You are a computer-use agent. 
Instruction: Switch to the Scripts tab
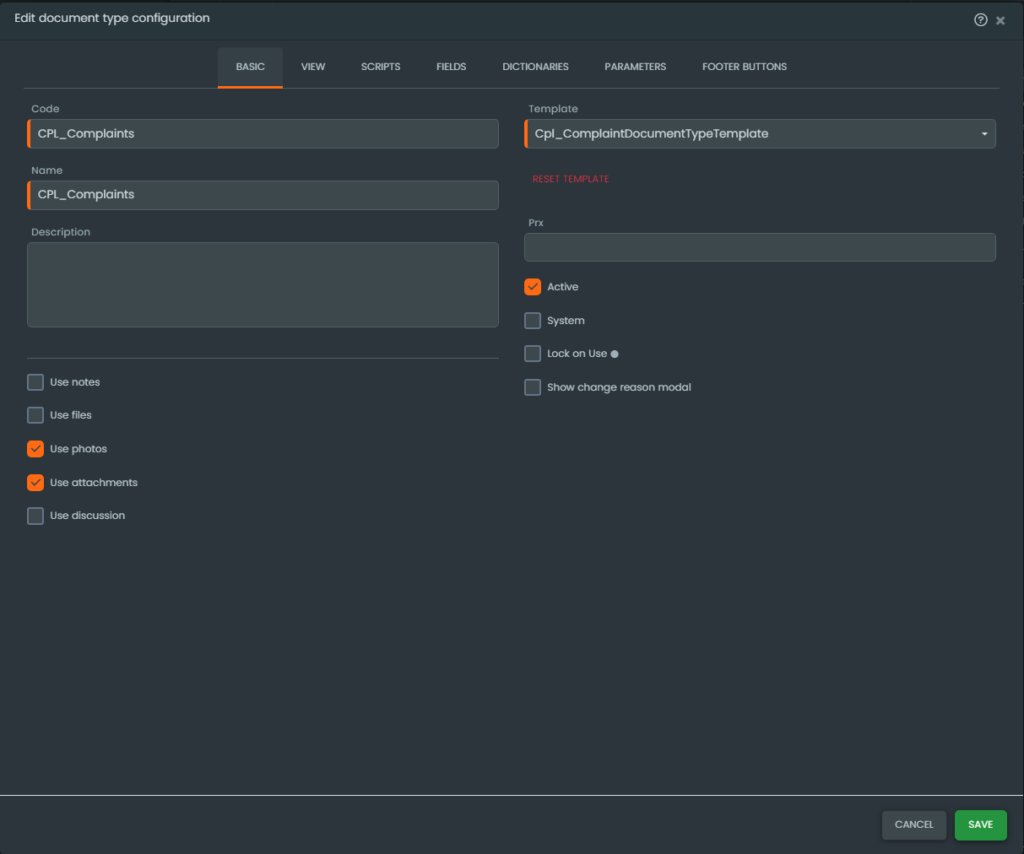pyautogui.click(x=380, y=67)
